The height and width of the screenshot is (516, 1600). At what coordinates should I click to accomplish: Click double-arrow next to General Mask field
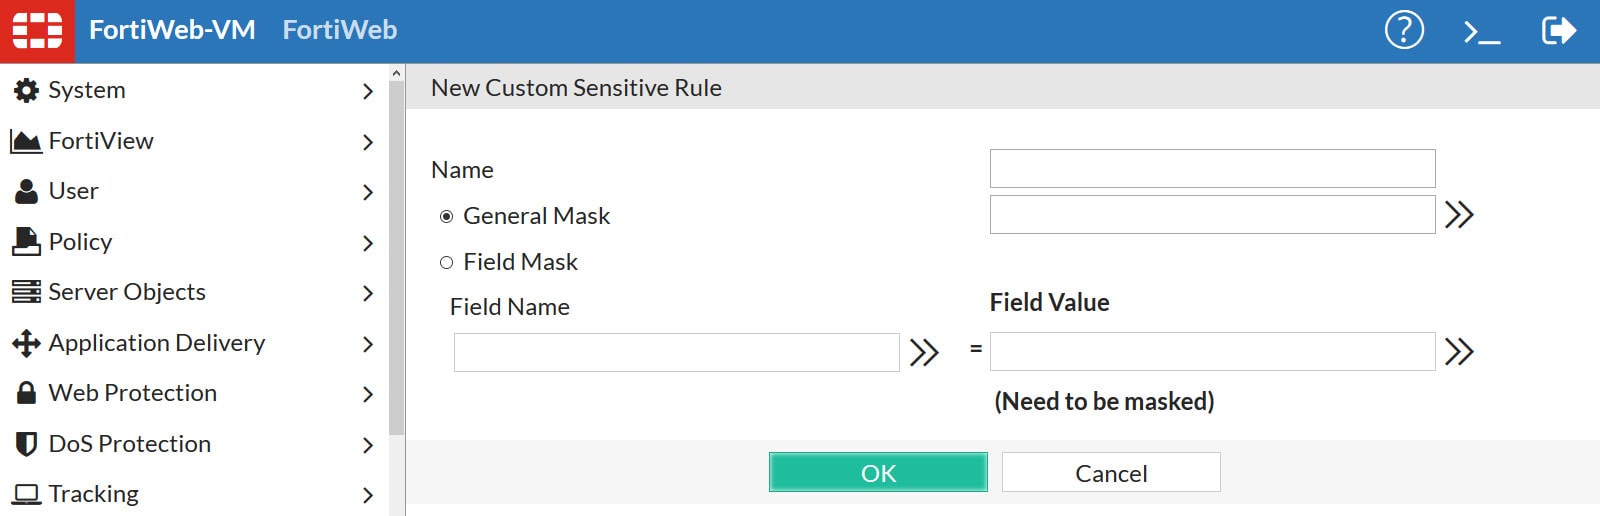[x=1459, y=215]
